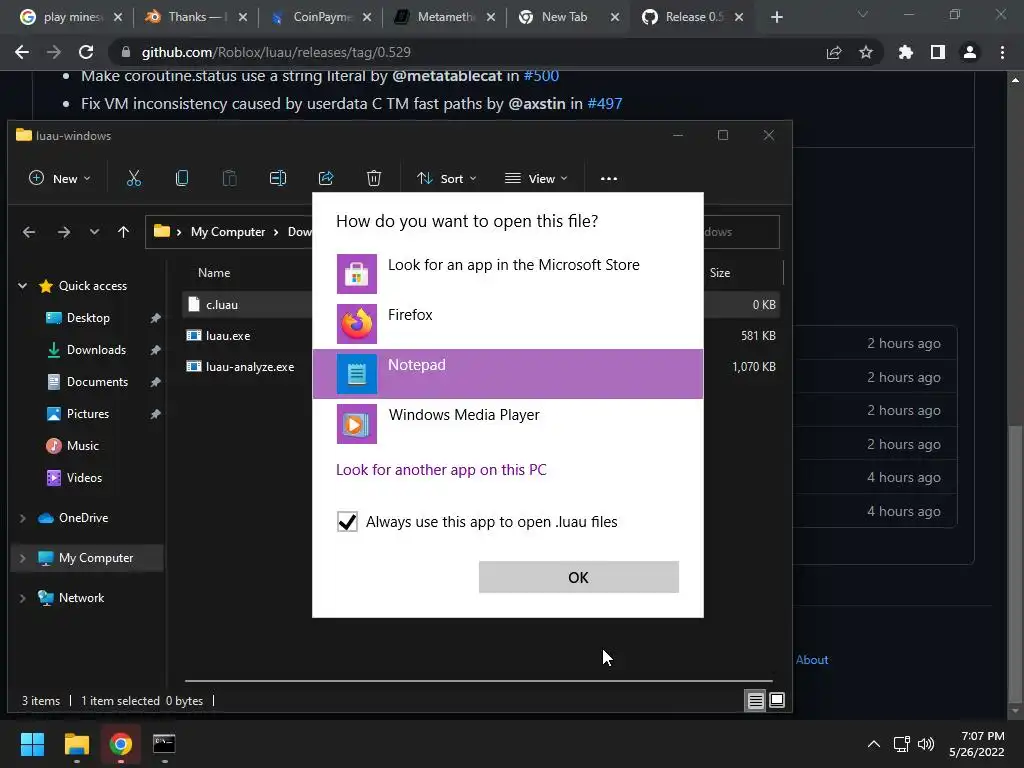Screen dimensions: 1024x768
Task: Go back in File Explorer navigation
Action: (29, 232)
